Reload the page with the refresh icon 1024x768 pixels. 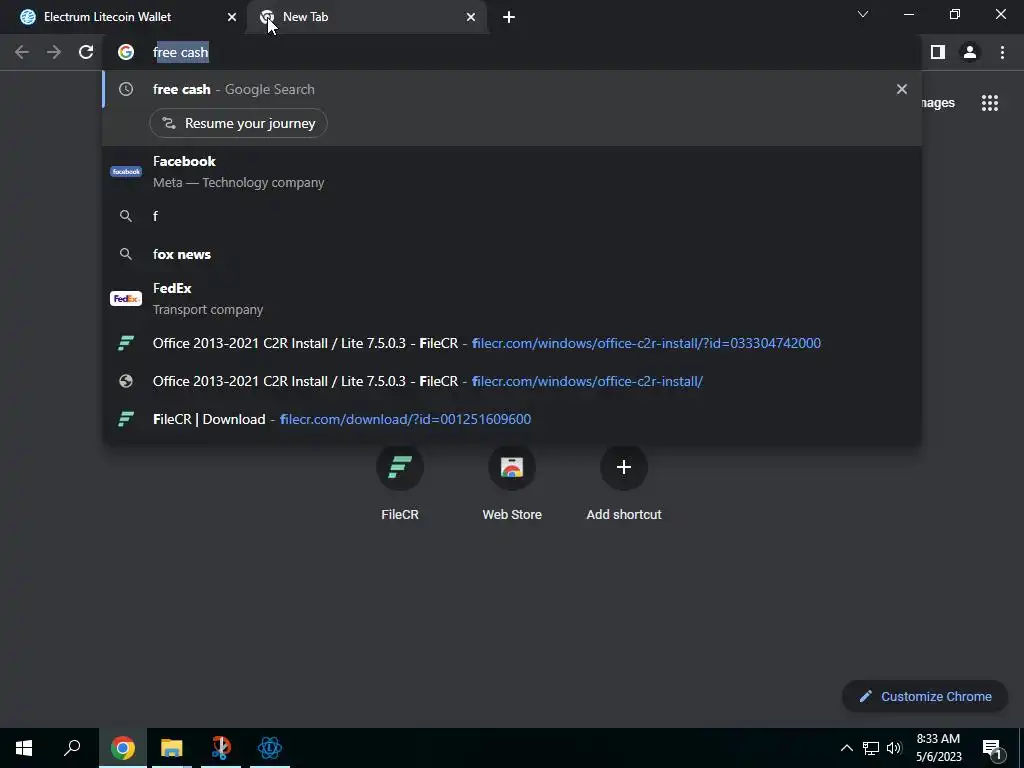pyautogui.click(x=86, y=52)
